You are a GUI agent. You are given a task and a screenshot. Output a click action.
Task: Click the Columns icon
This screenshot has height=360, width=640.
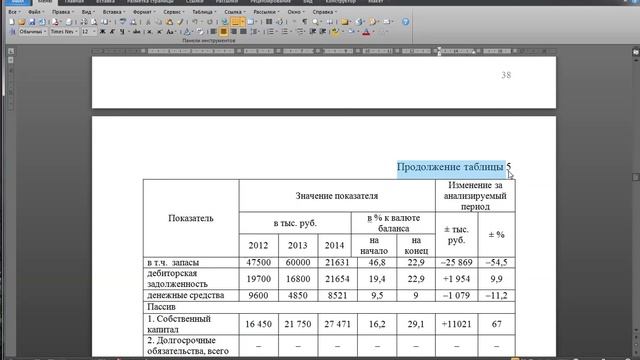click(269, 22)
